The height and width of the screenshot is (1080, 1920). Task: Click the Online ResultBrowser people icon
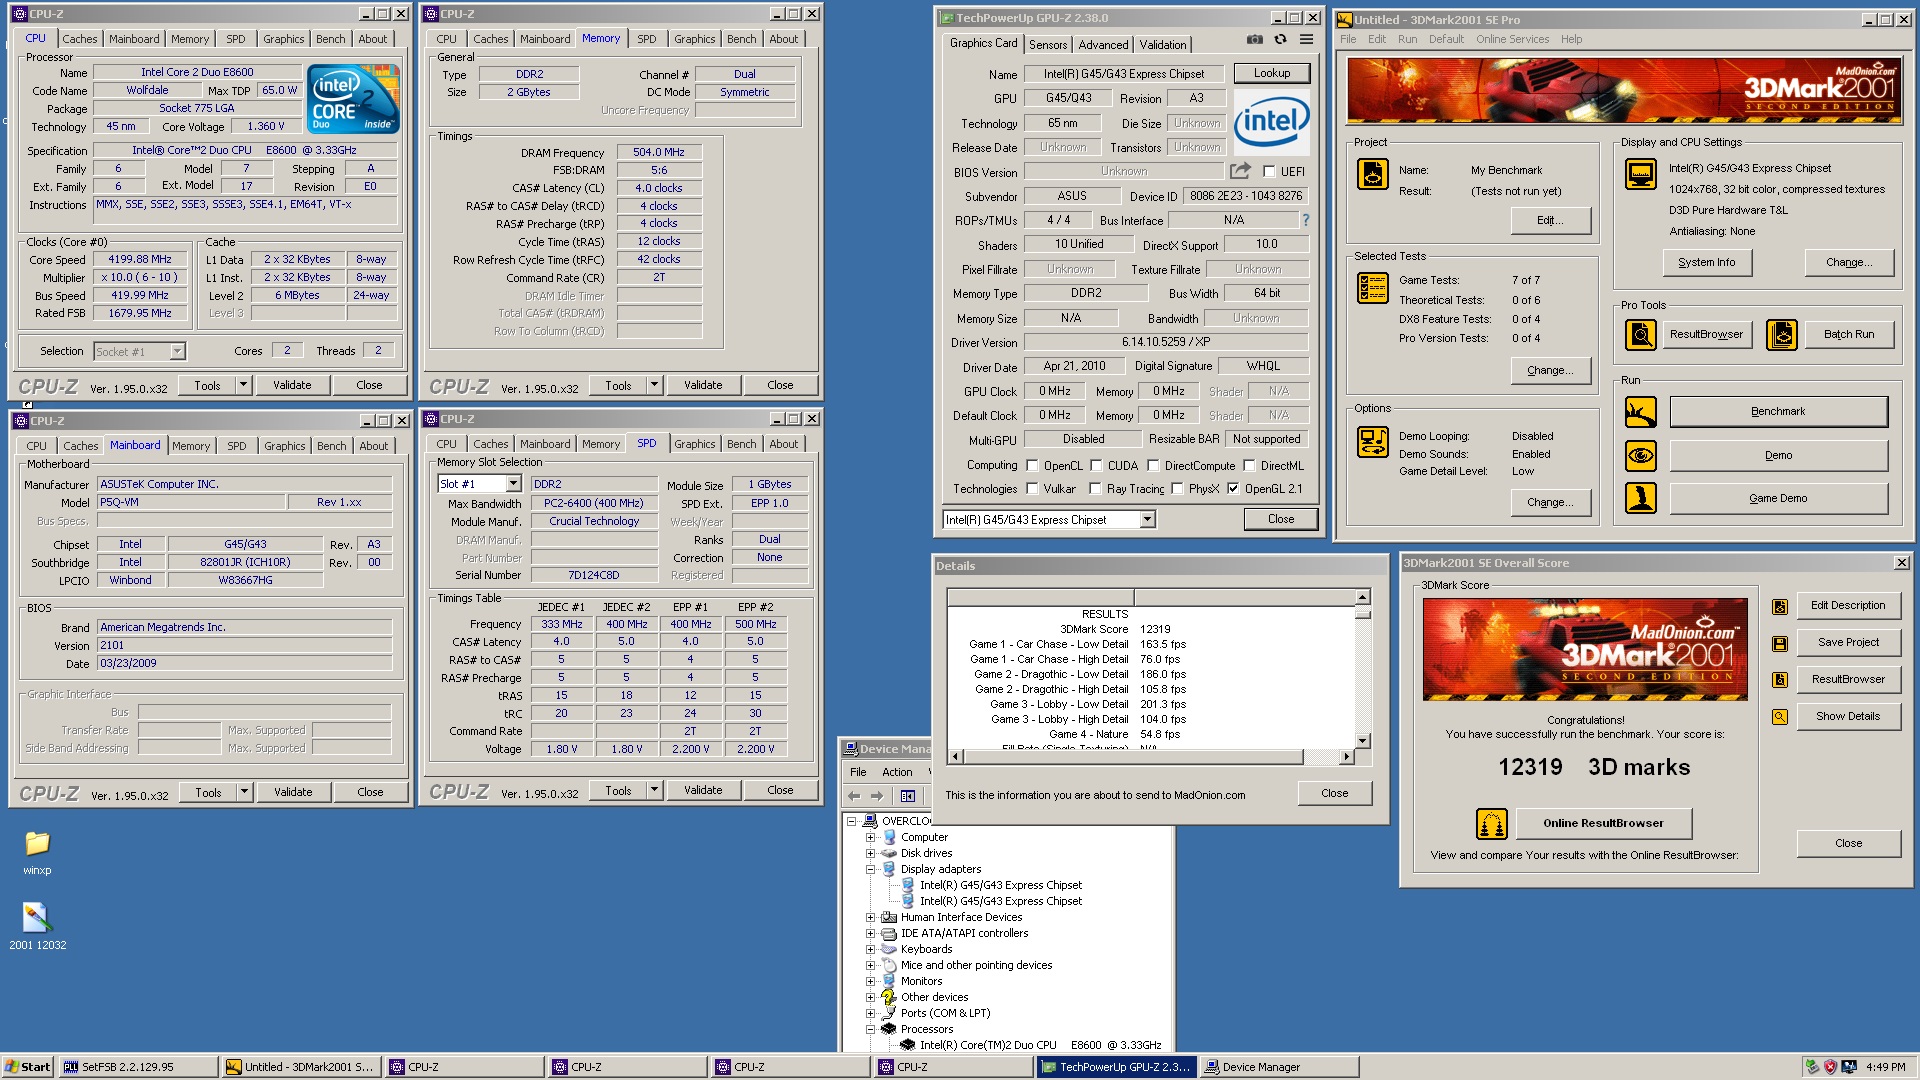[x=1491, y=824]
